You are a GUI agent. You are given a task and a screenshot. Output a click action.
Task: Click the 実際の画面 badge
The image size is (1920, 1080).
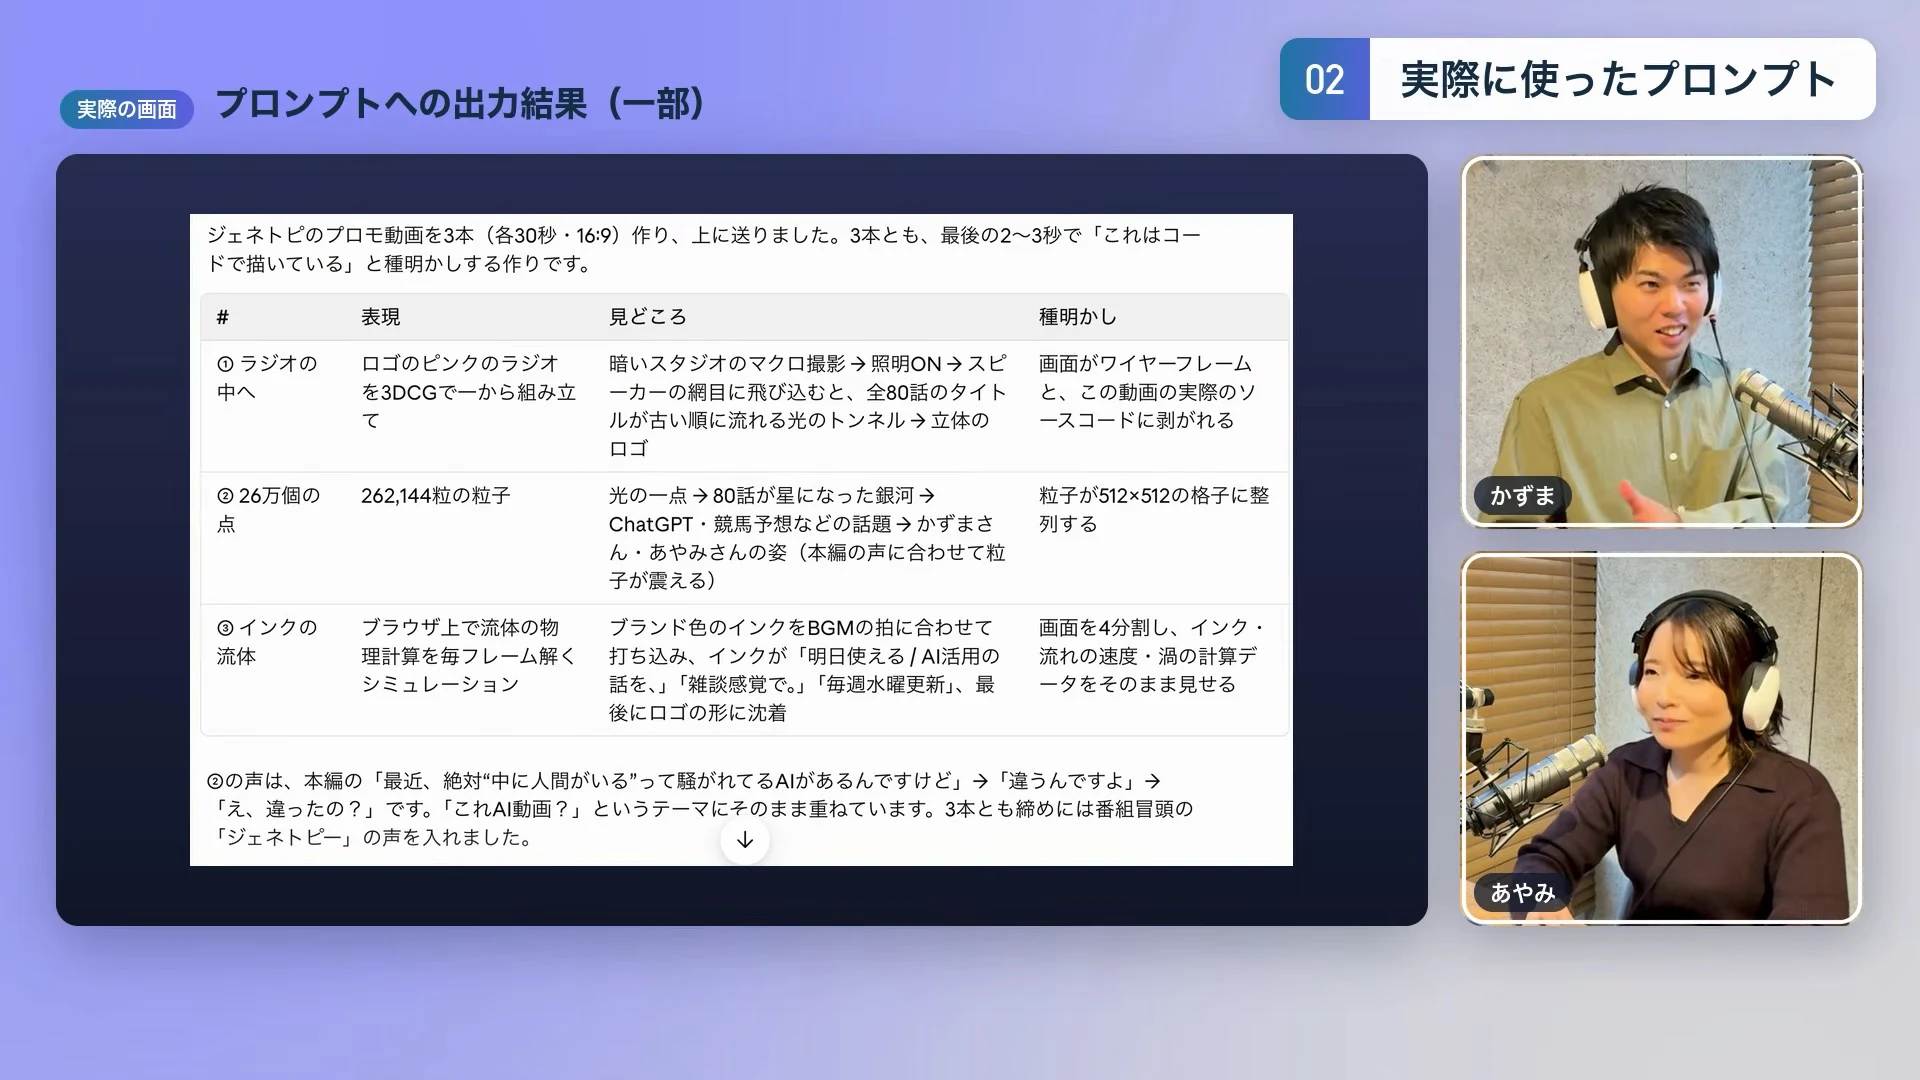tap(127, 109)
